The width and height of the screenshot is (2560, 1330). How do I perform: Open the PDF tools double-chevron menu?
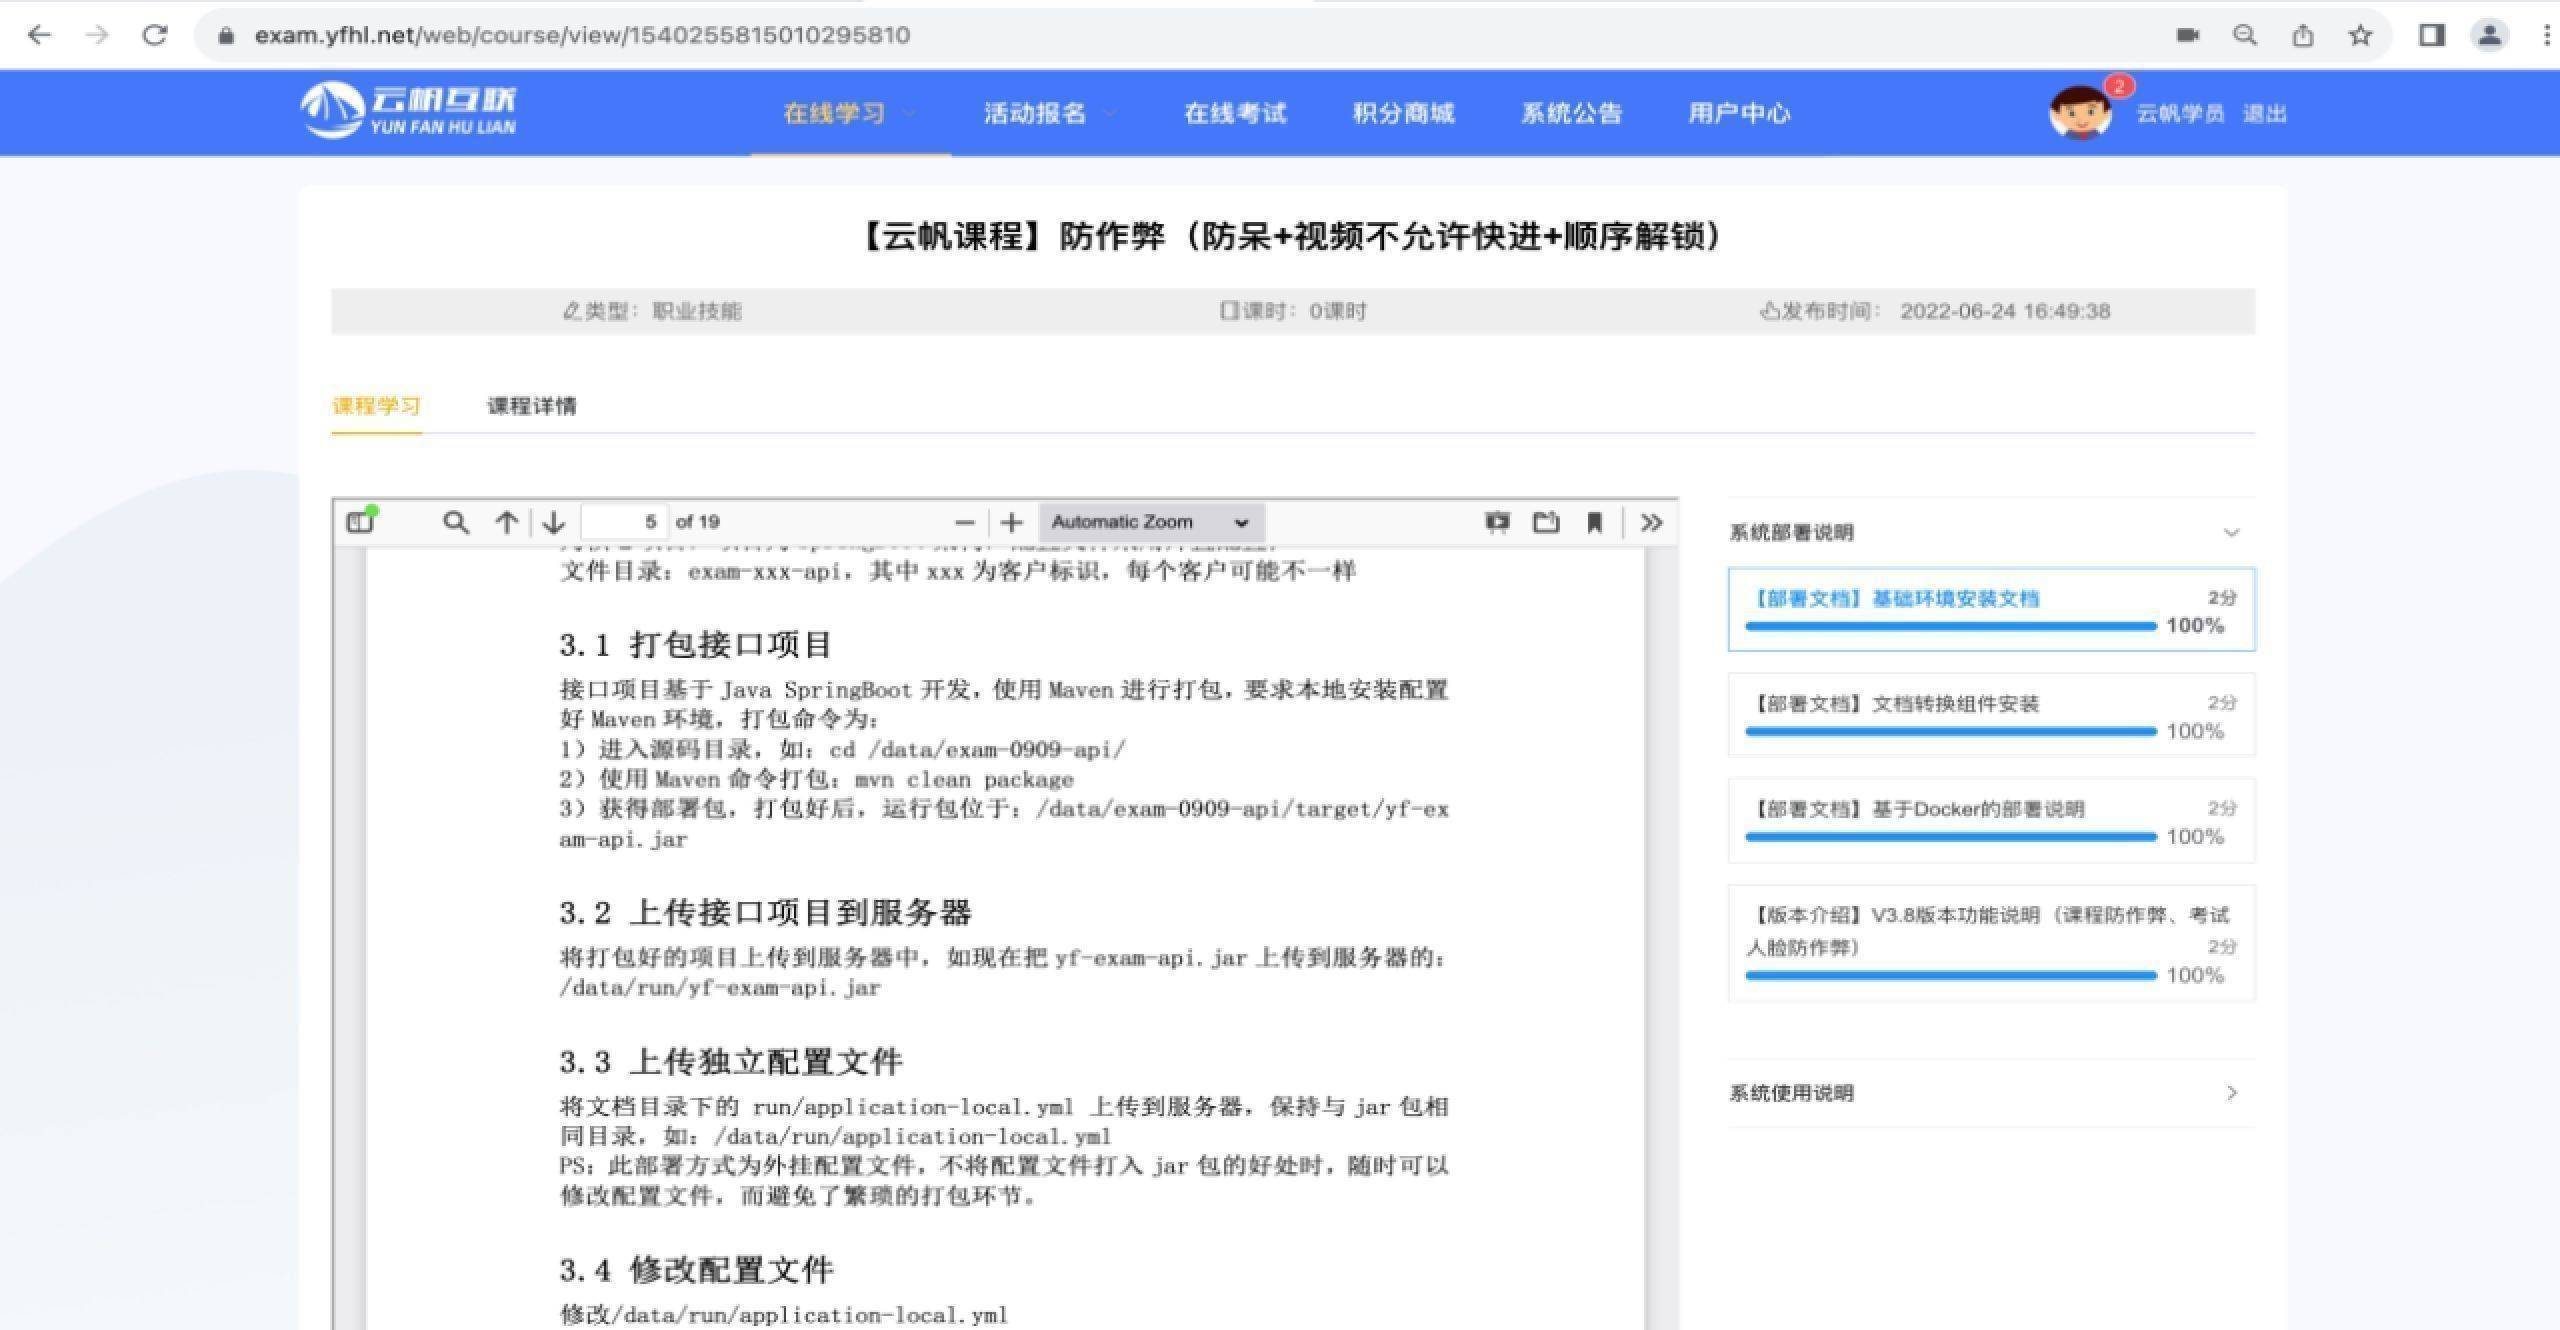(1651, 522)
